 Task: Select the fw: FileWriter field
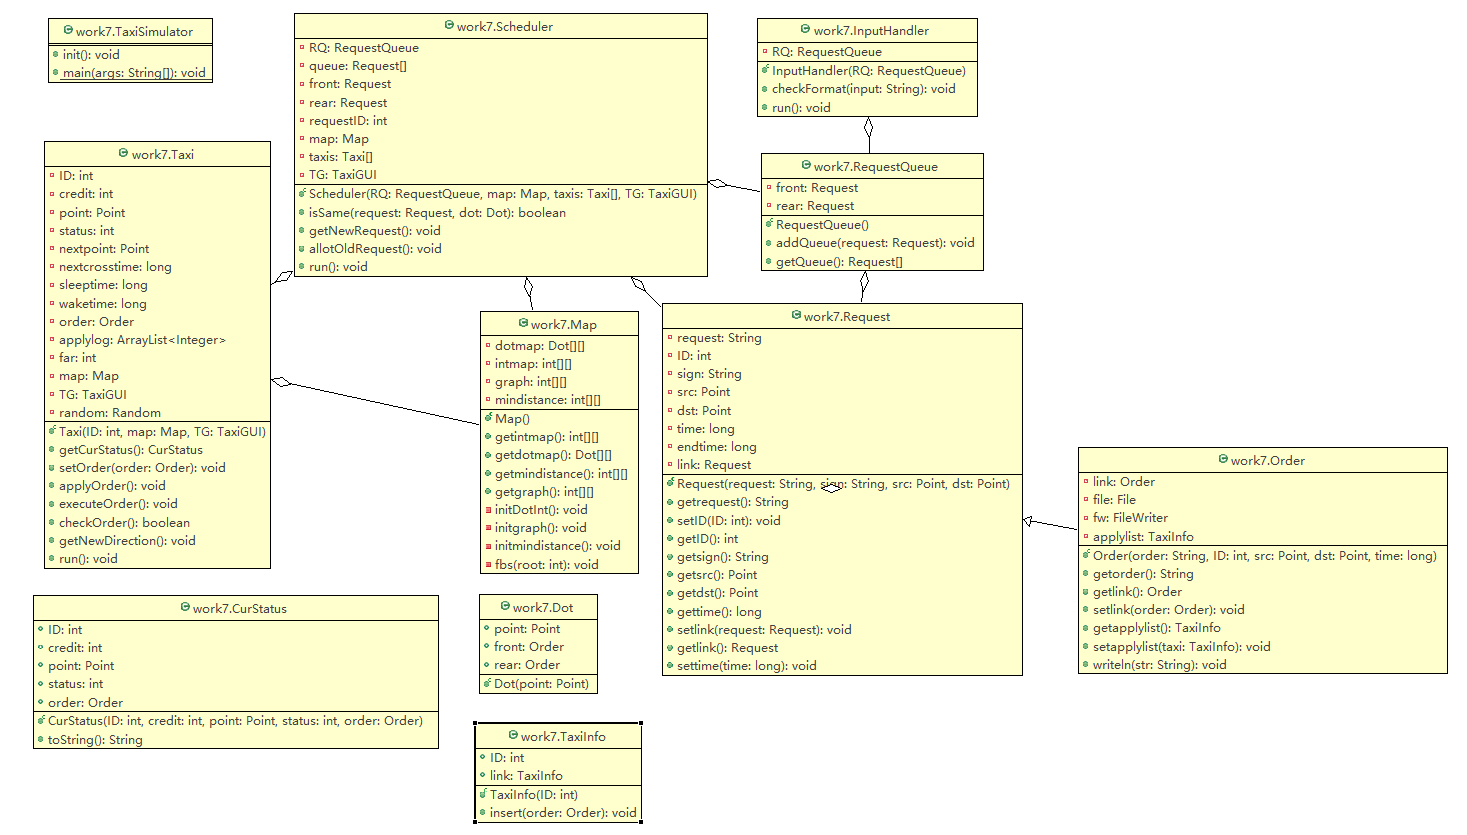tap(1130, 518)
